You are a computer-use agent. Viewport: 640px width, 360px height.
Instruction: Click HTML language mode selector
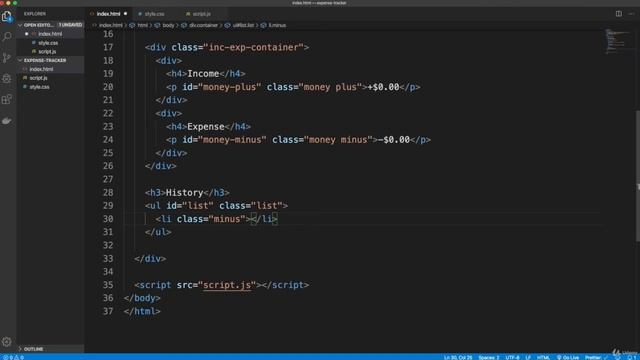543,357
